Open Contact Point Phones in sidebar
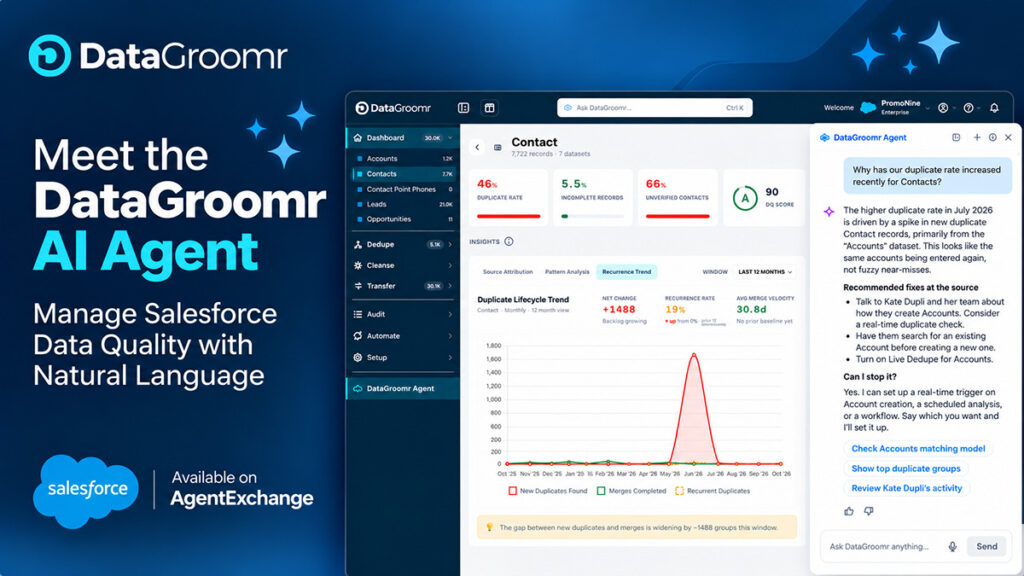Viewport: 1024px width, 576px height. (404, 189)
